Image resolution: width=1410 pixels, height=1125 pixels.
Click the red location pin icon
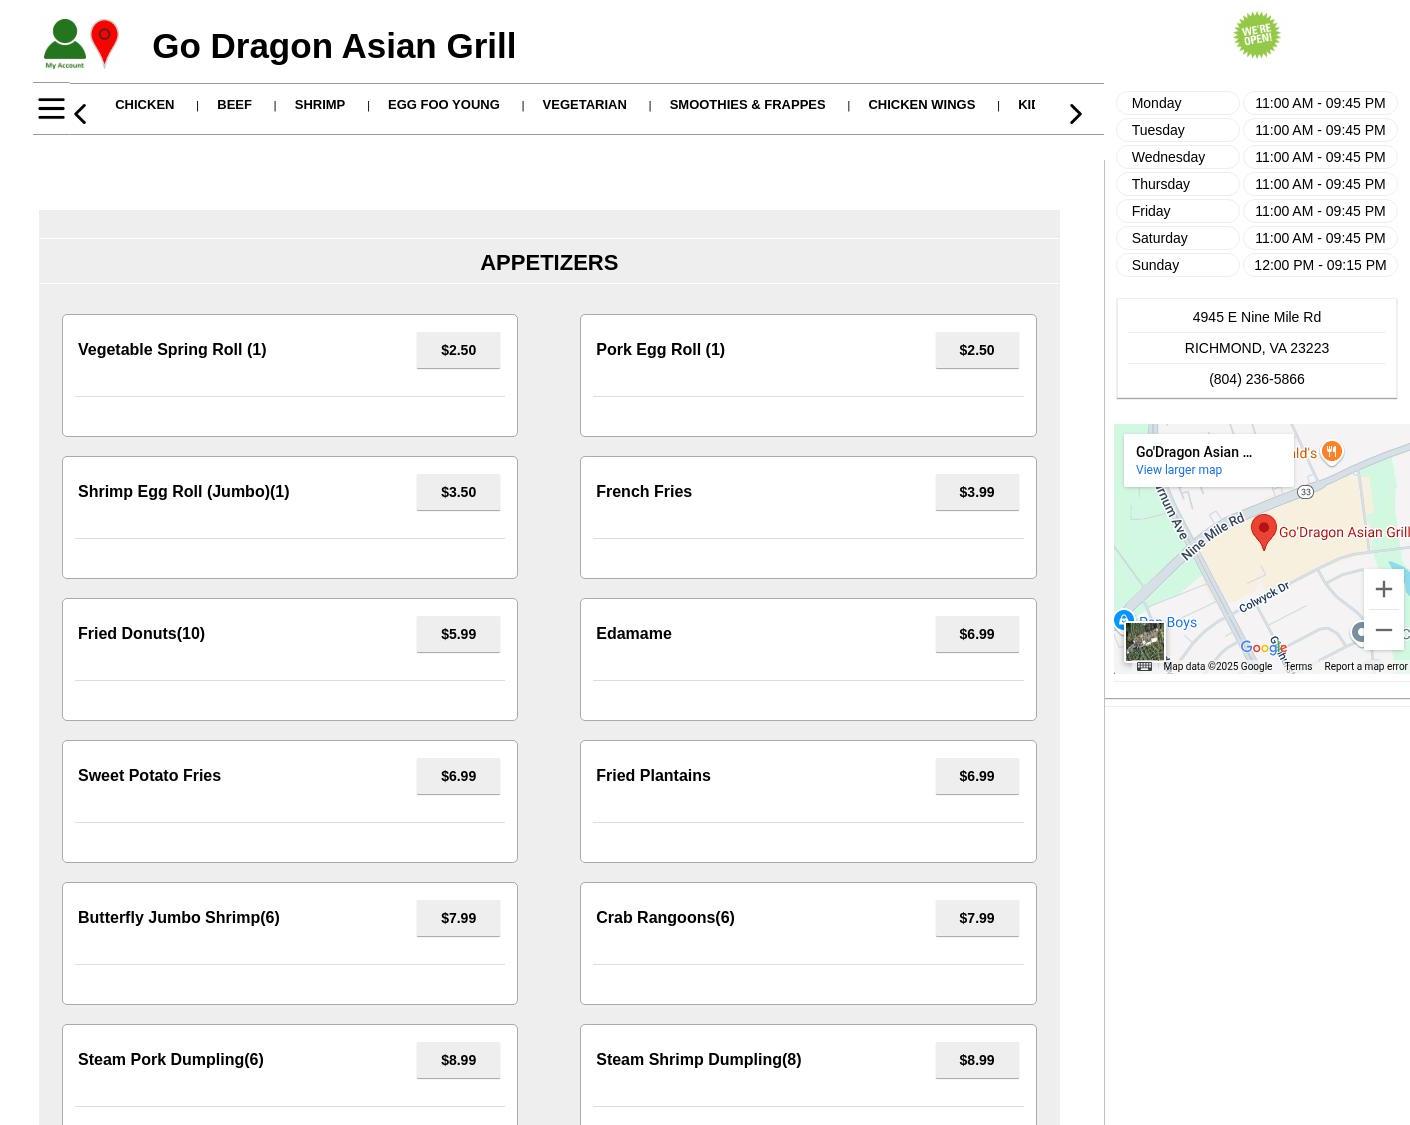pyautogui.click(x=104, y=43)
